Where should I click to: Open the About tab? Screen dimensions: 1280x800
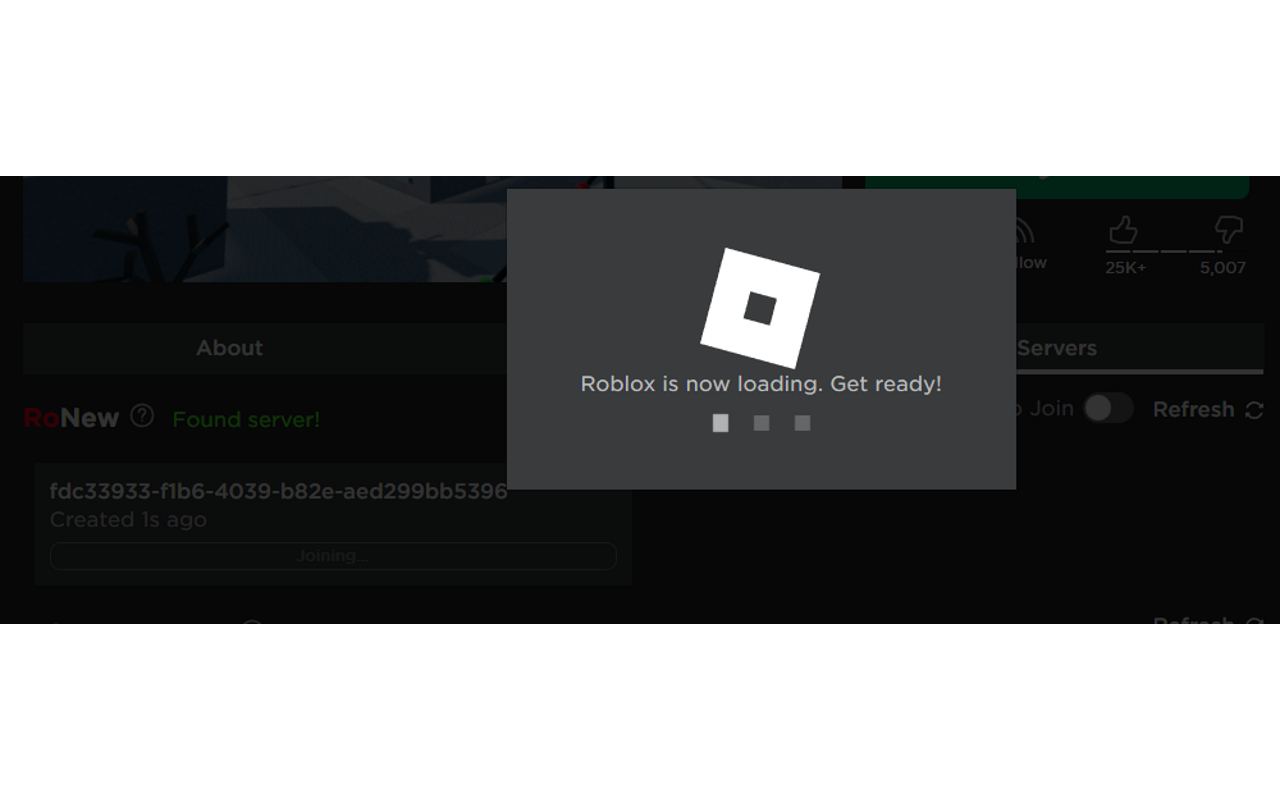tap(229, 348)
